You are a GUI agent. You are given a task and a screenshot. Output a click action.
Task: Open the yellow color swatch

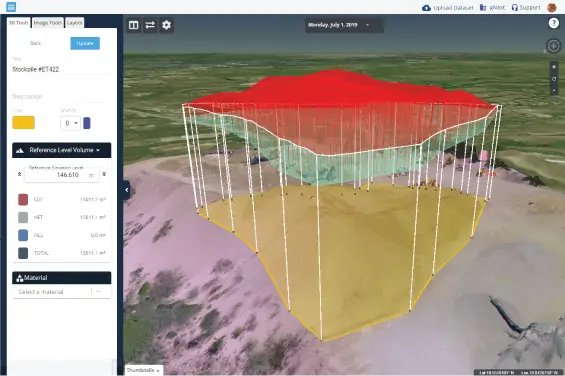23,123
